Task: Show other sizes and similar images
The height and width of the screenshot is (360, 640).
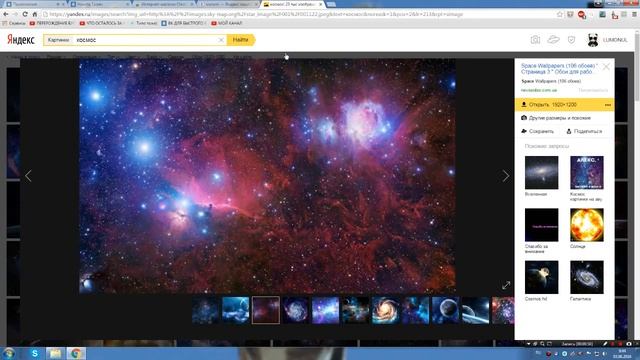Action: point(556,118)
